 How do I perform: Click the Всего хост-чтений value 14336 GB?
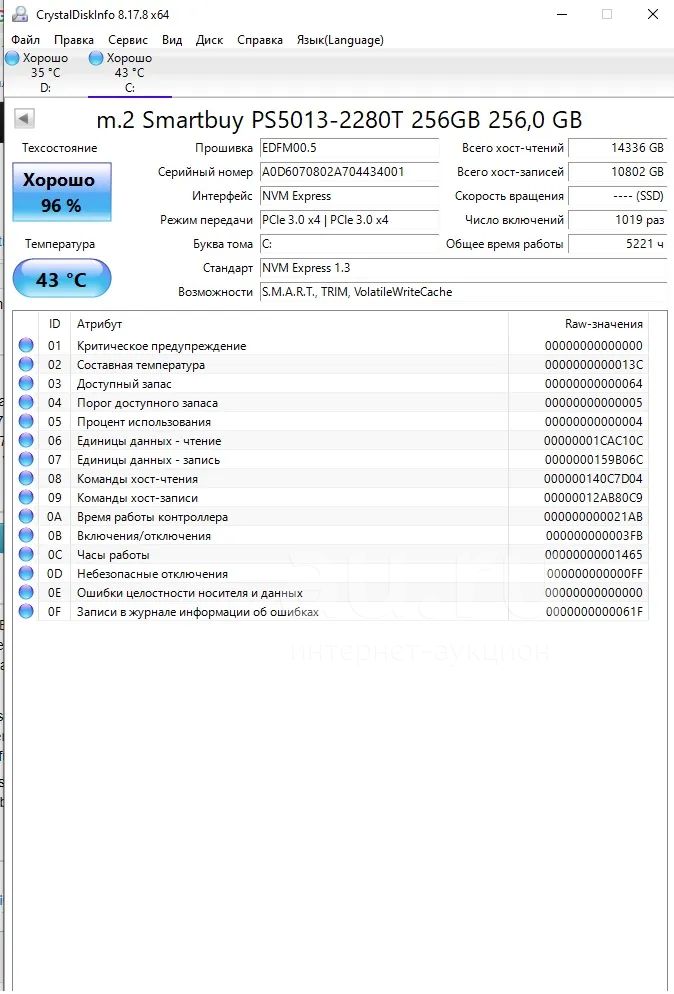coord(618,148)
